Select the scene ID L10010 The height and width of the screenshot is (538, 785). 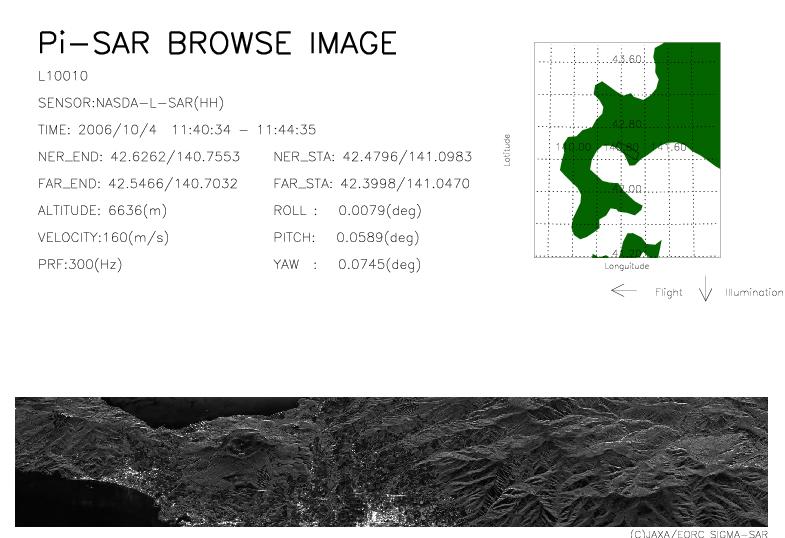coord(63,76)
